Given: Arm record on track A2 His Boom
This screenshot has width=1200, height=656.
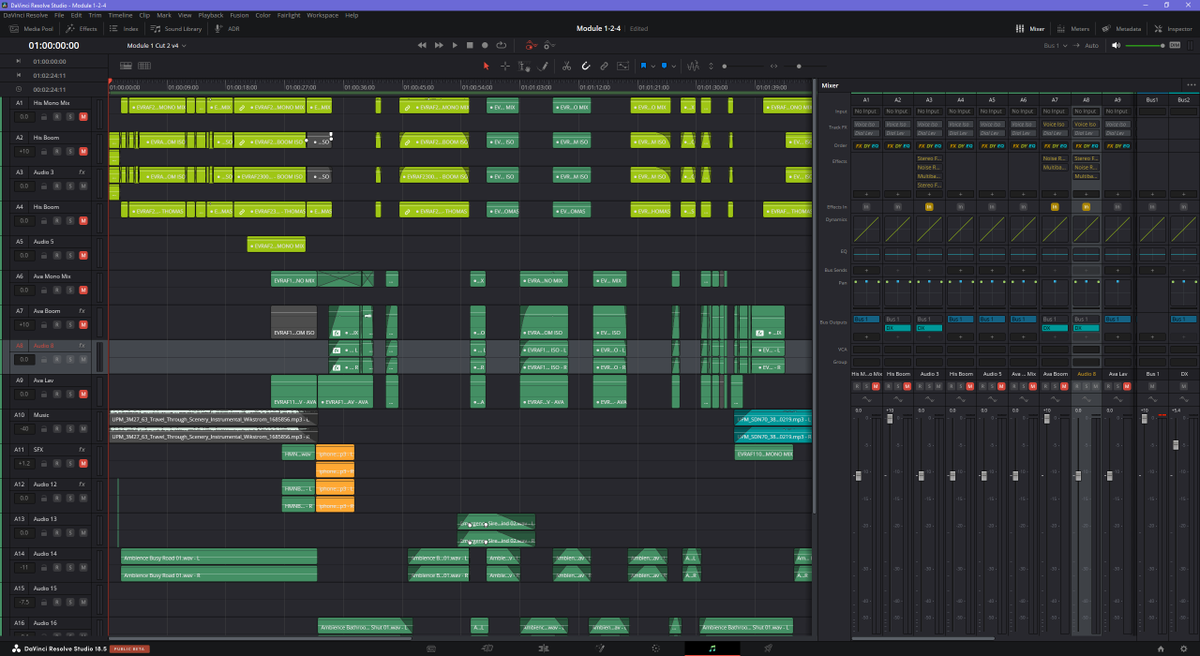Looking at the screenshot, I should click(57, 151).
